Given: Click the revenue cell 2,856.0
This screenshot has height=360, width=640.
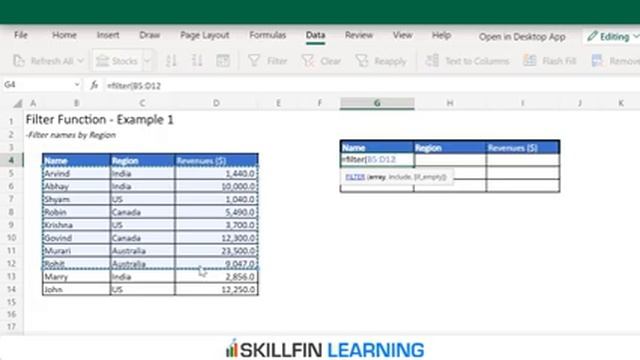Looking at the screenshot, I should coord(216,277).
